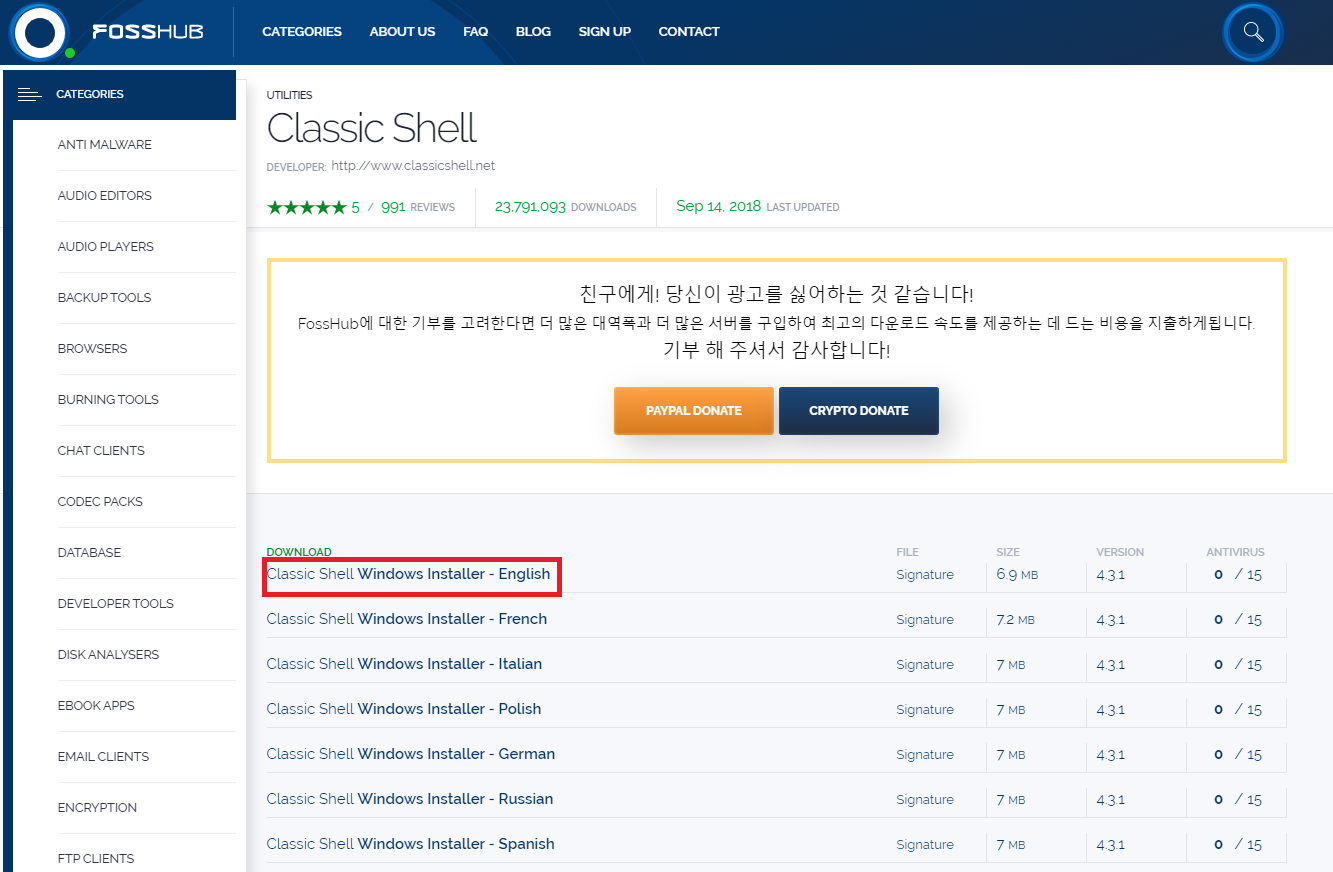This screenshot has width=1333, height=872.
Task: Open the classicshell.net developer link
Action: click(x=413, y=166)
